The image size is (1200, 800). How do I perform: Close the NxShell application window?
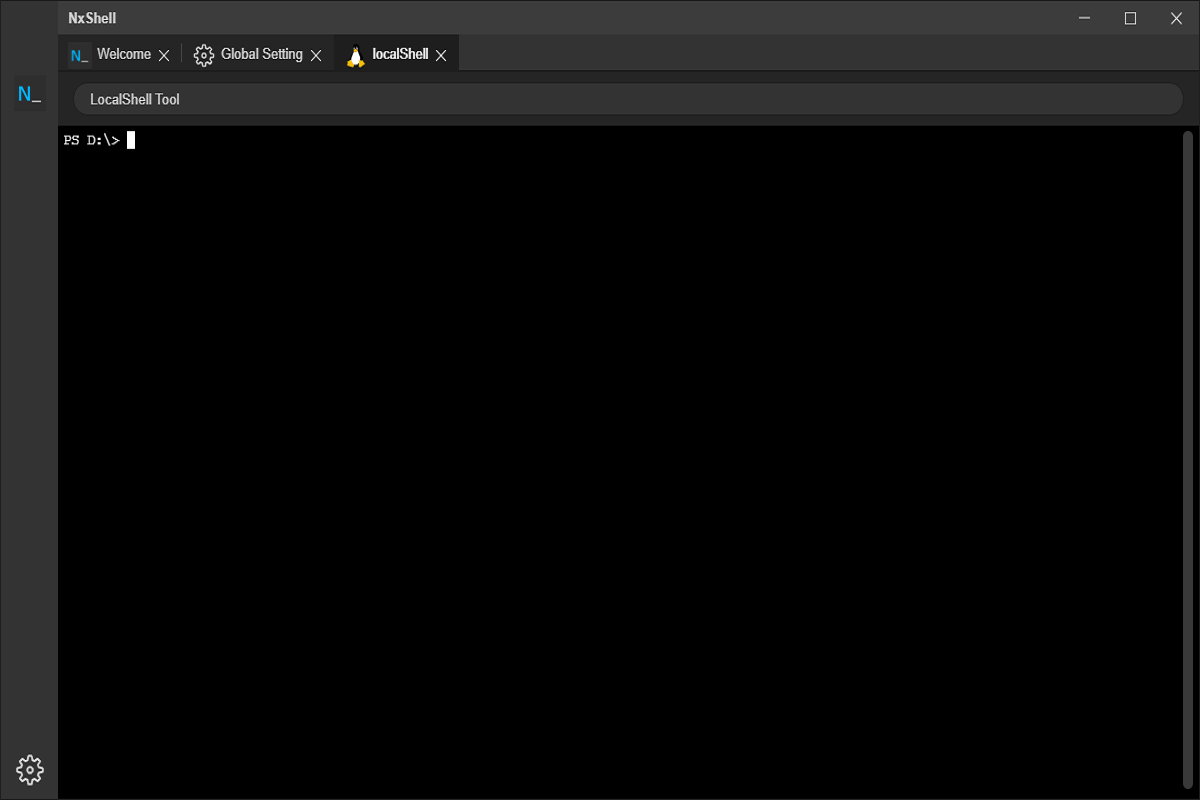coord(1176,18)
